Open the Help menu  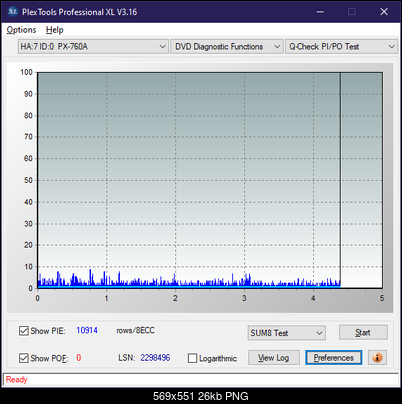pos(55,30)
